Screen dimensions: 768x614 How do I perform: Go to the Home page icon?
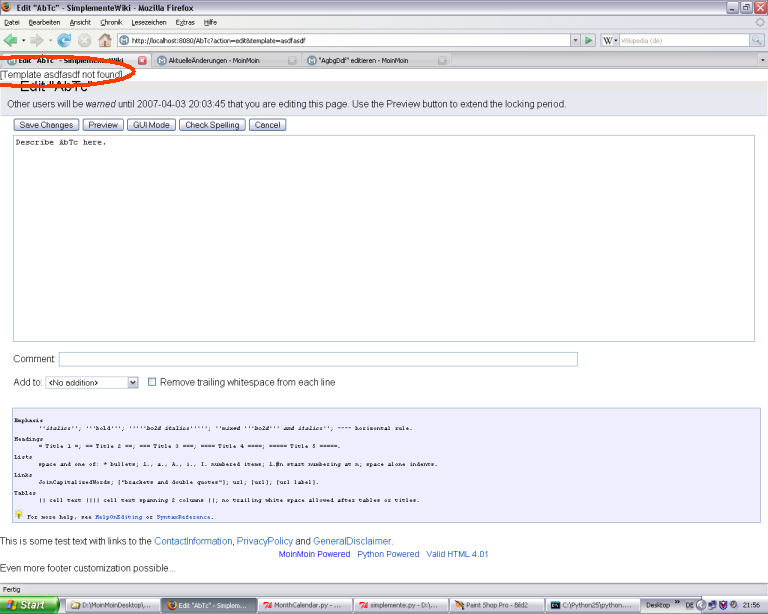click(104, 40)
